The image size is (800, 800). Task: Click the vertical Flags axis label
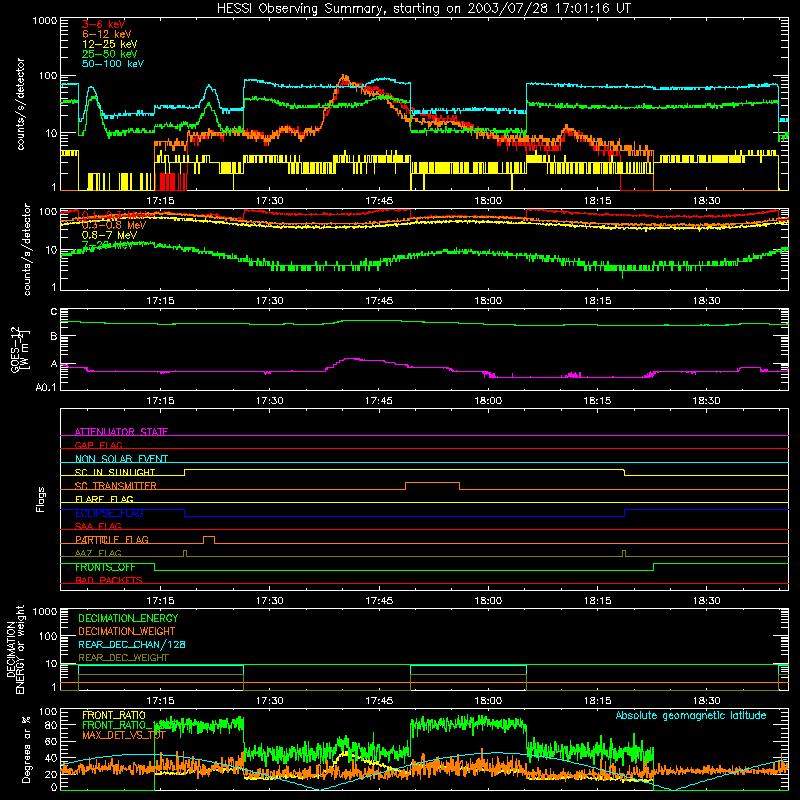pyautogui.click(x=41, y=499)
